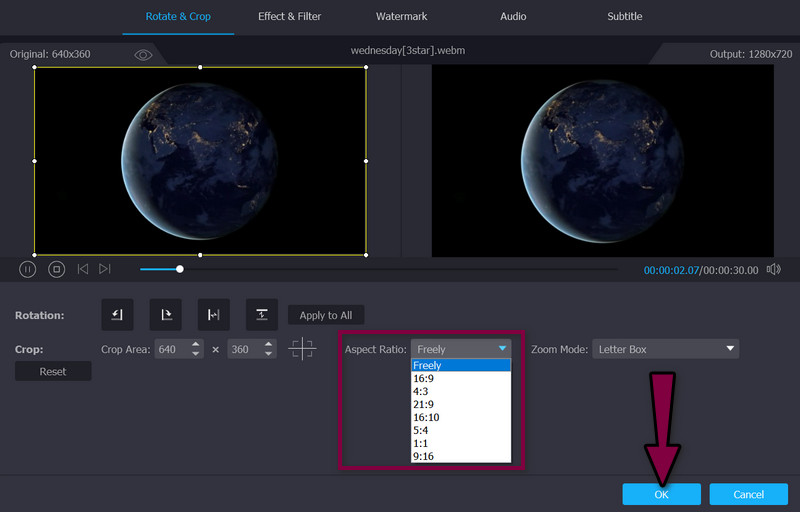Mute audio using the speaker icon
This screenshot has width=800, height=512.
773,269
